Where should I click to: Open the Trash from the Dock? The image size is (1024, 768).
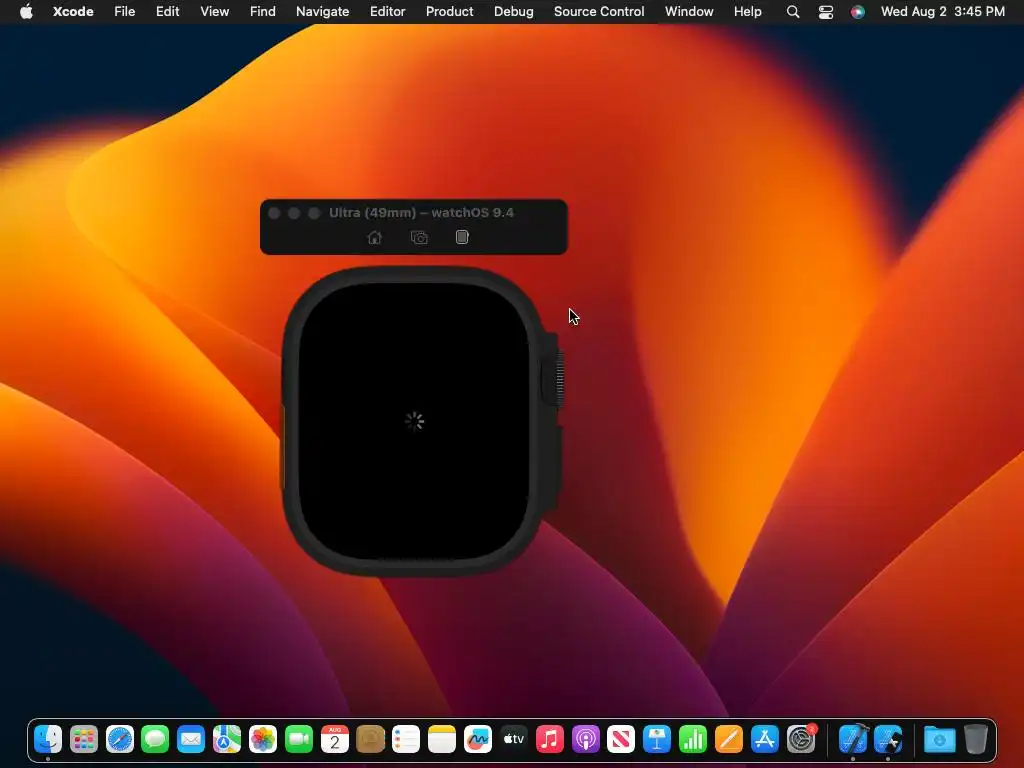[976, 739]
